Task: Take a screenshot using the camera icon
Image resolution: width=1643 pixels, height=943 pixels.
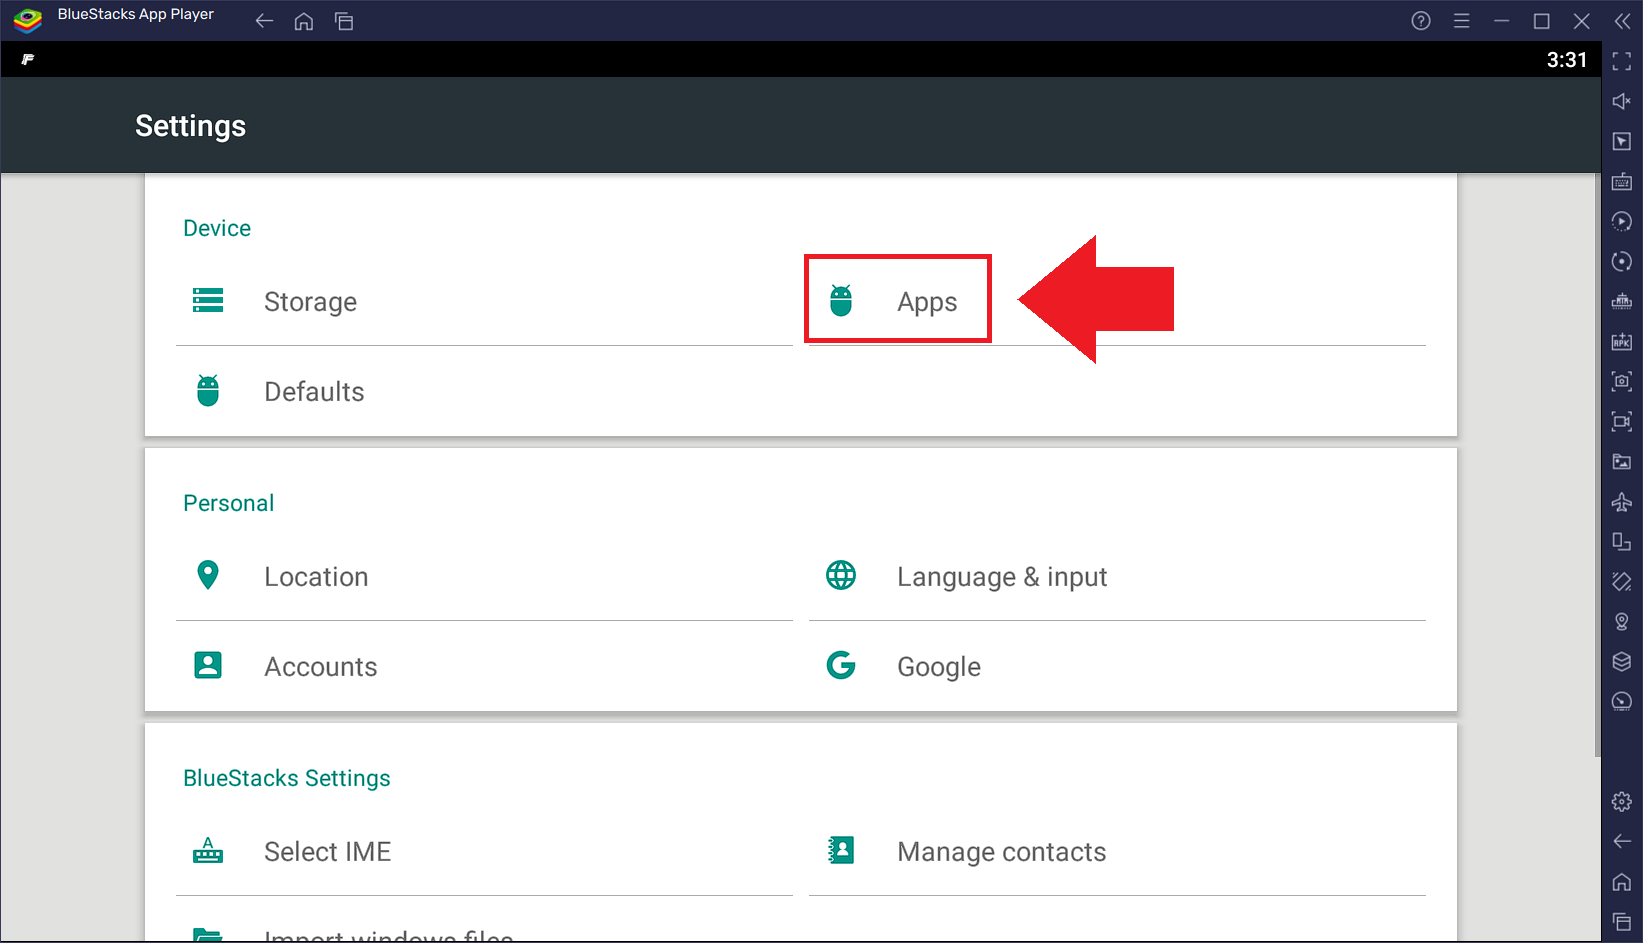Action: pos(1622,381)
